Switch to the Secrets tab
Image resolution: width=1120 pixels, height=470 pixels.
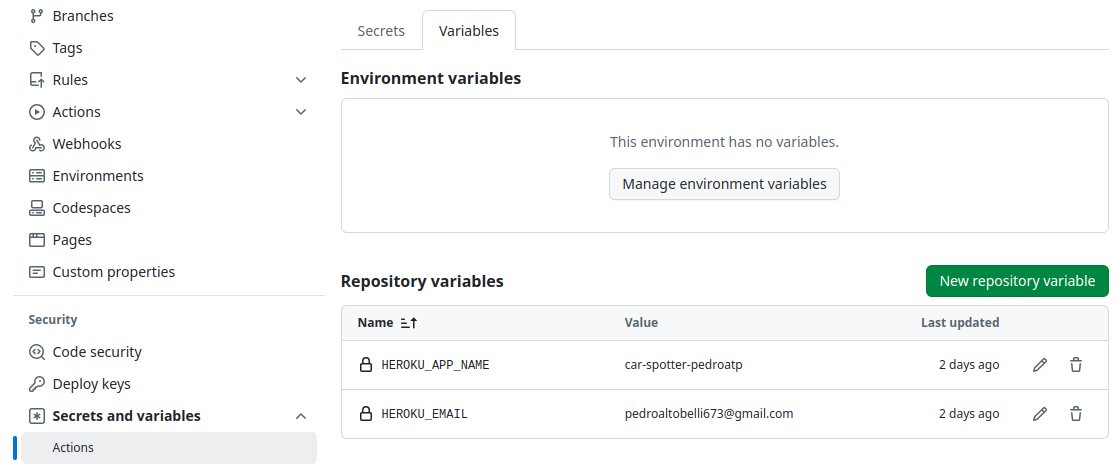click(x=381, y=31)
